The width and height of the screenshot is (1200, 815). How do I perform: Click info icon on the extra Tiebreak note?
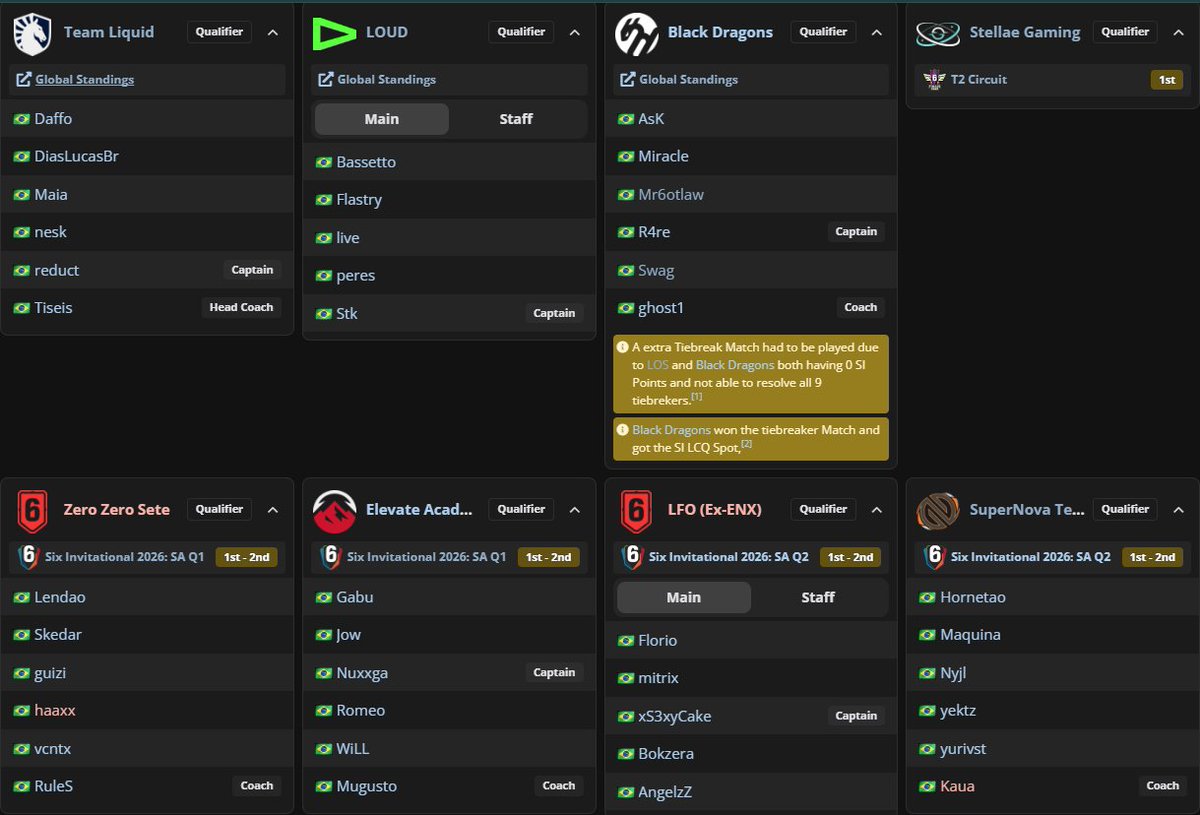623,348
